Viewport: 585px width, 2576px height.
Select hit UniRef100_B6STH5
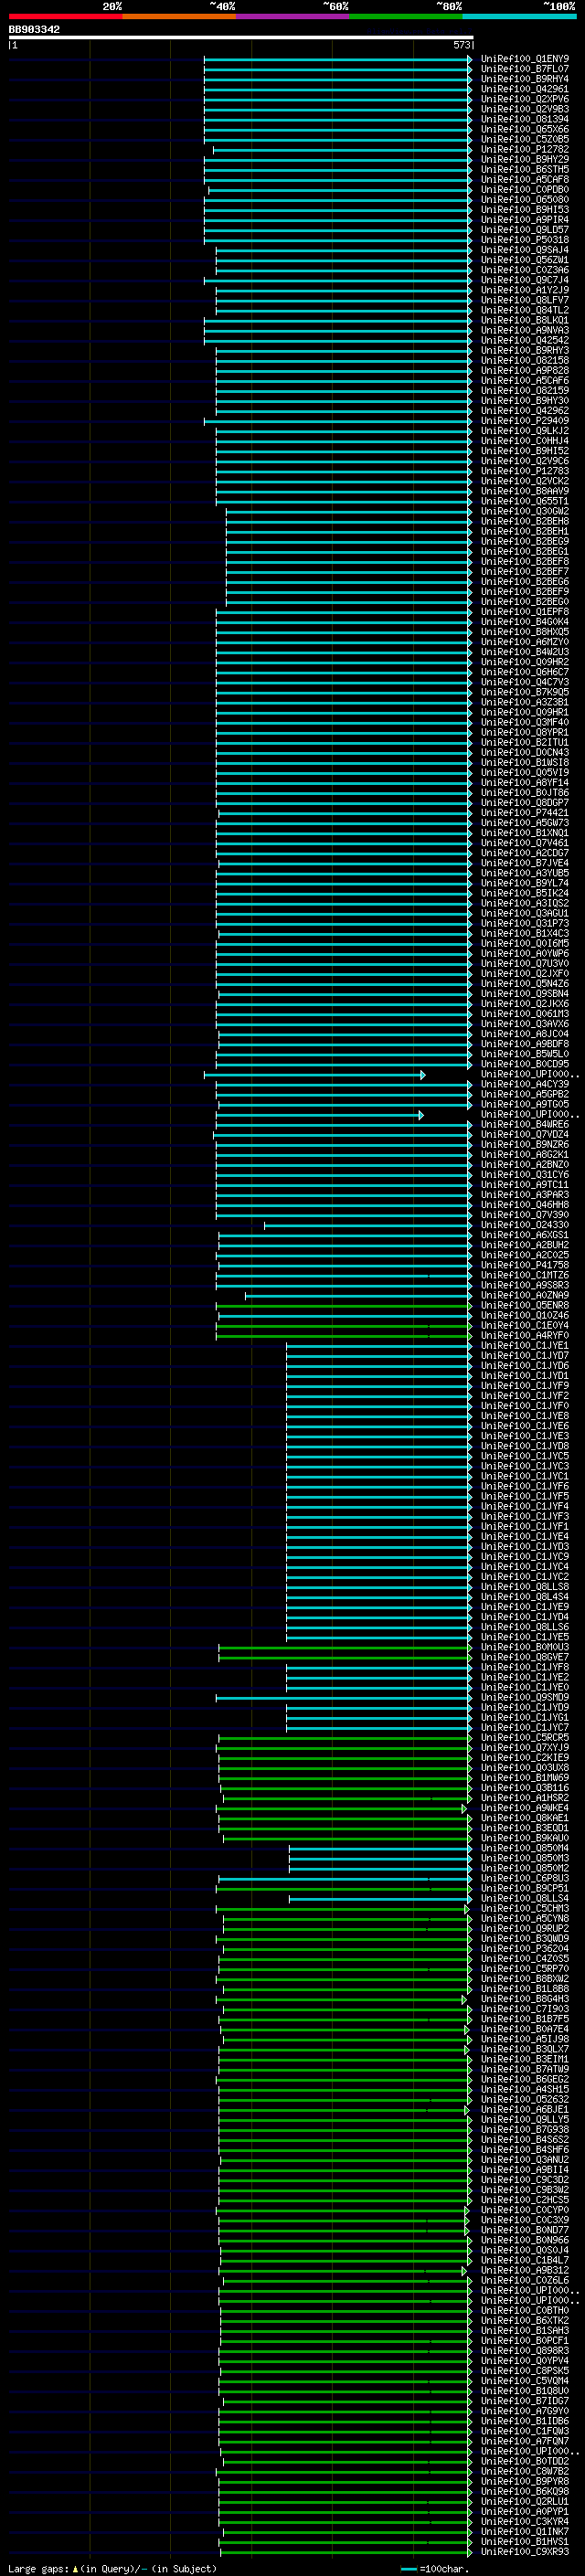click(525, 170)
